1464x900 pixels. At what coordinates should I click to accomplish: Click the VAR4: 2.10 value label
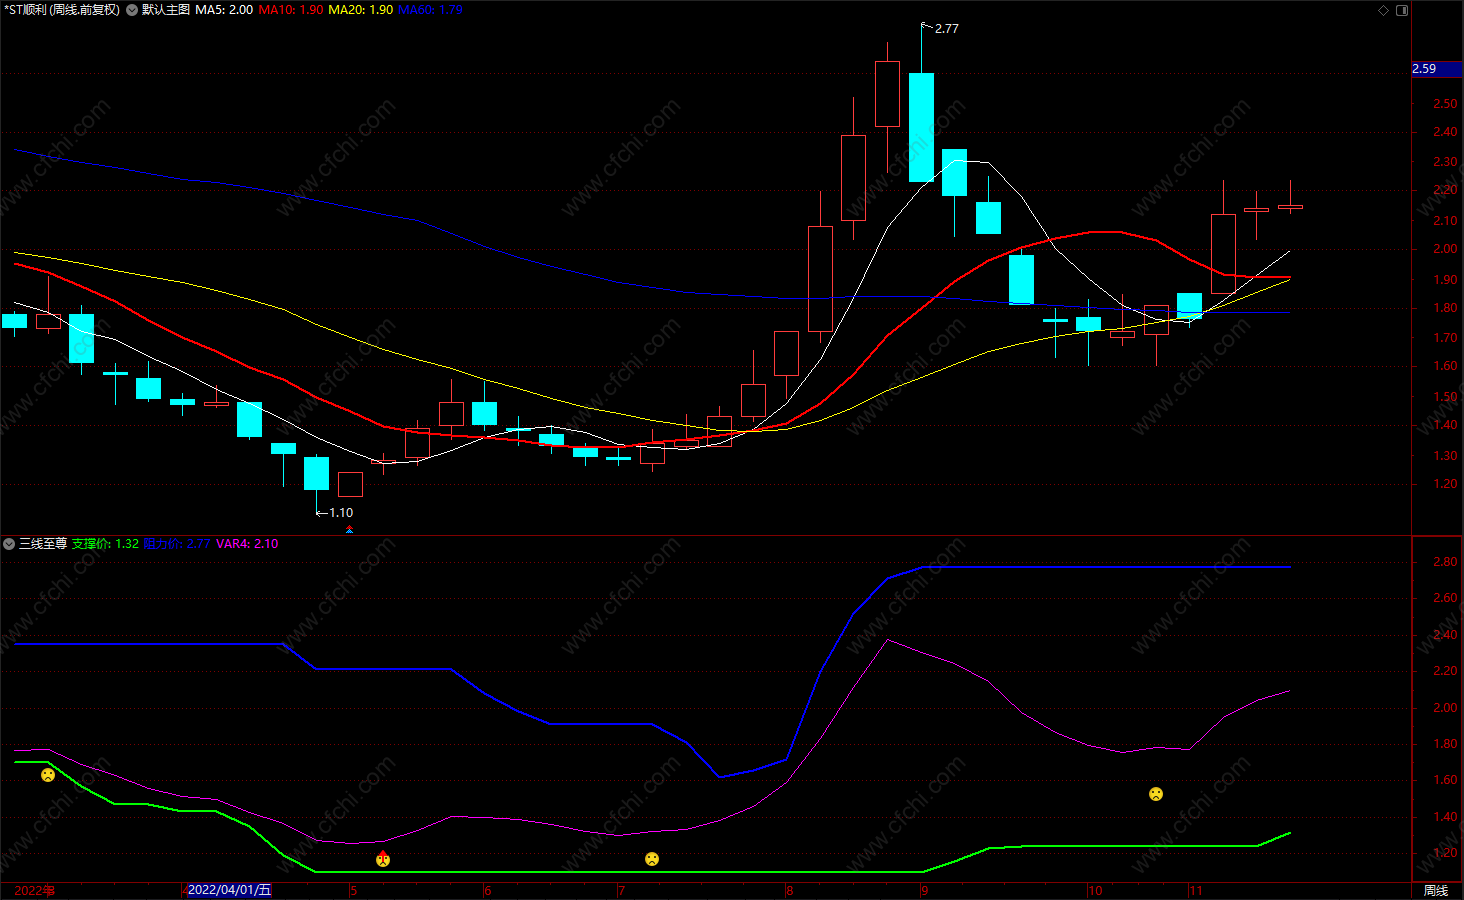click(x=247, y=544)
